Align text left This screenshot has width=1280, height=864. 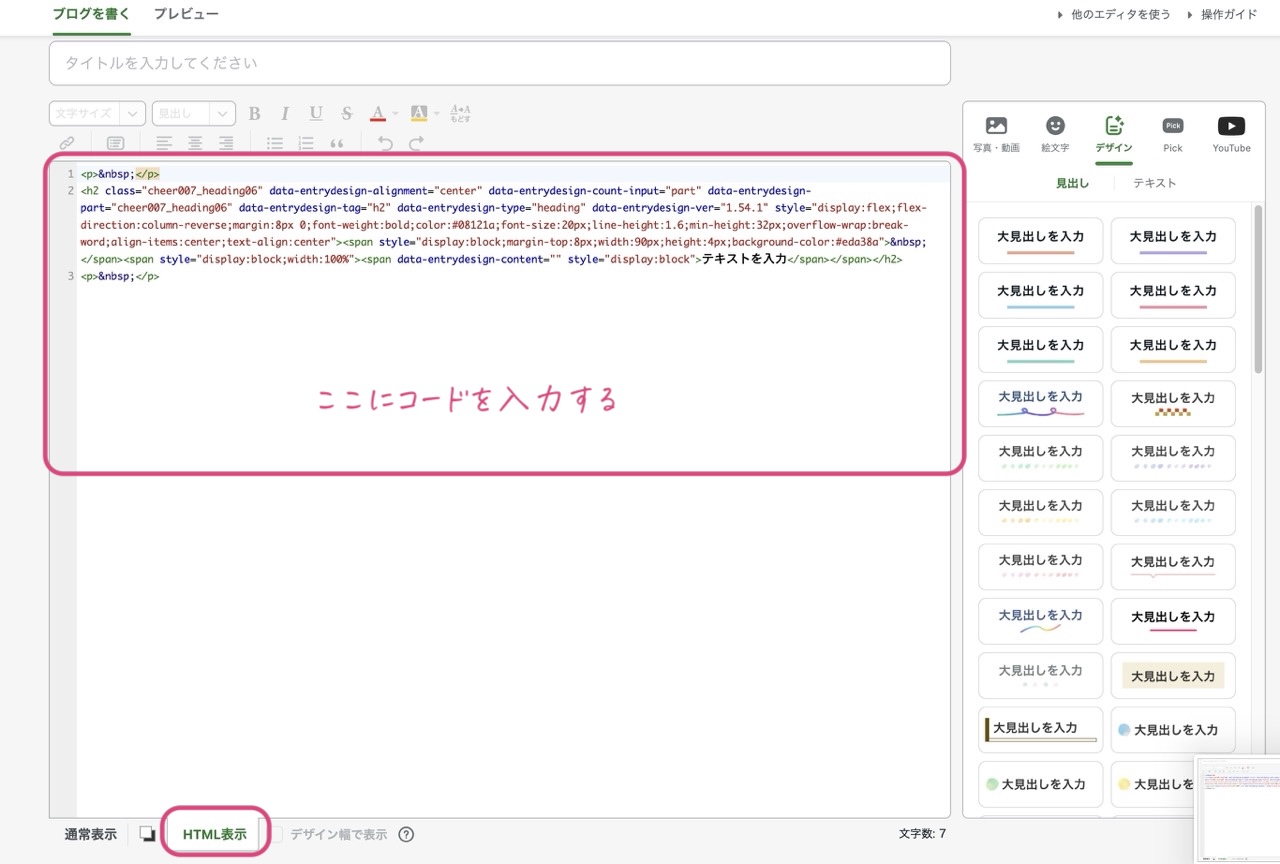pos(164,143)
